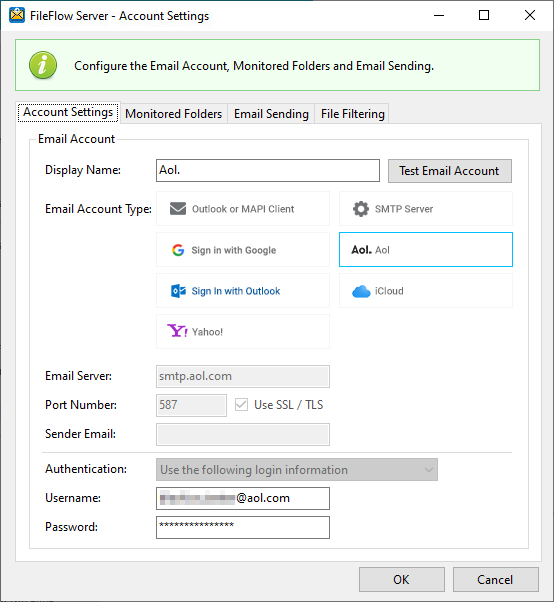The height and width of the screenshot is (602, 554).
Task: Click the Google logo sign-in option
Action: point(178,250)
